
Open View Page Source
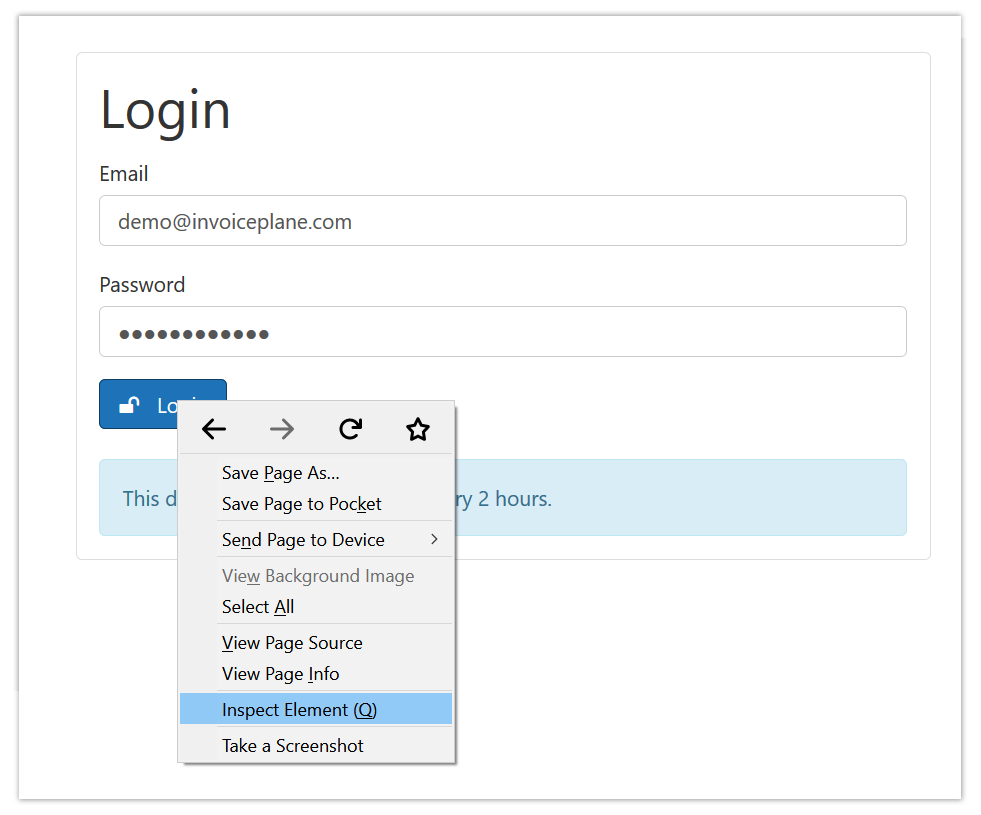coord(316,643)
